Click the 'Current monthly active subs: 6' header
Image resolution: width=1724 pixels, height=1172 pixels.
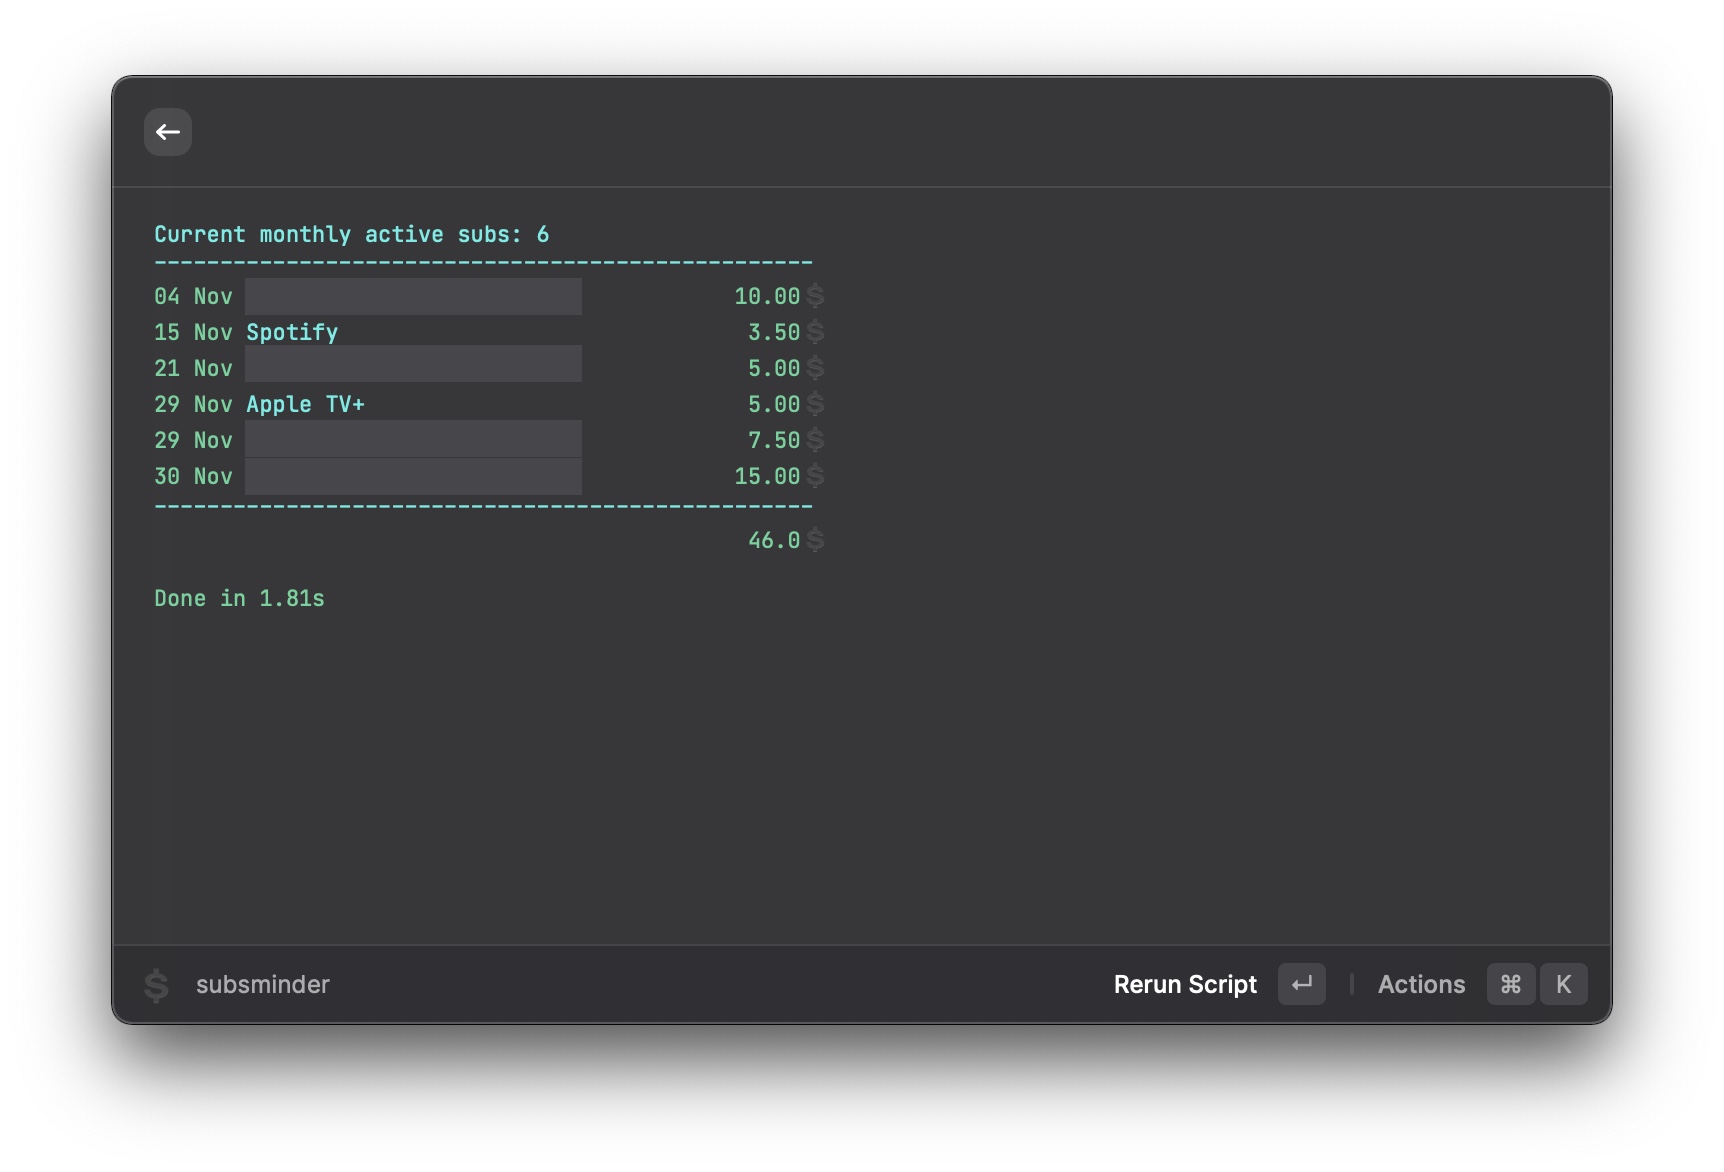click(x=352, y=235)
